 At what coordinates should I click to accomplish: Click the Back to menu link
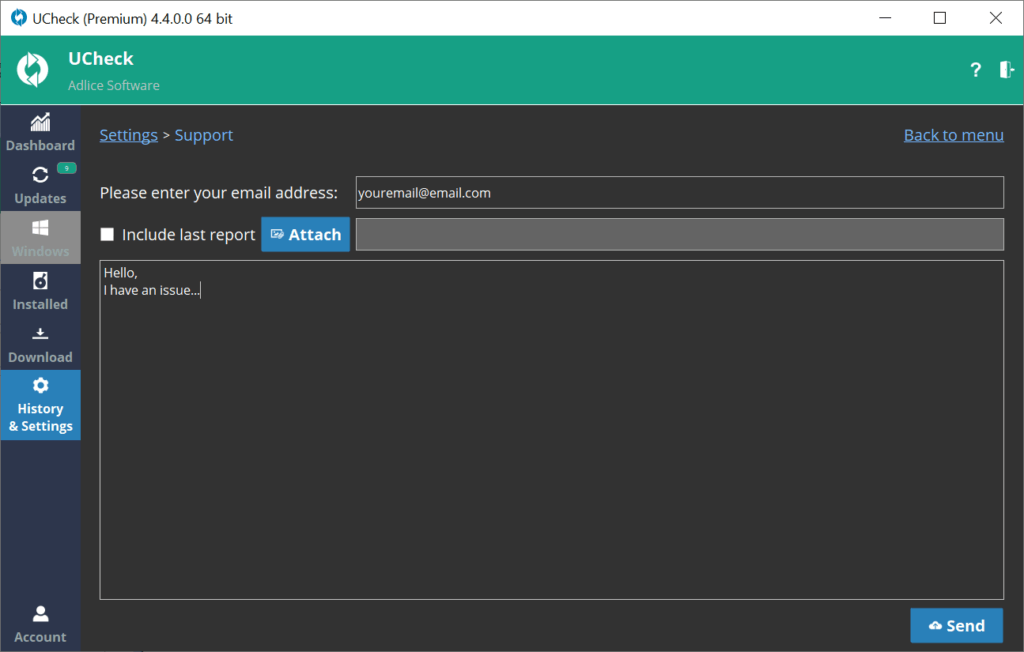tap(953, 135)
